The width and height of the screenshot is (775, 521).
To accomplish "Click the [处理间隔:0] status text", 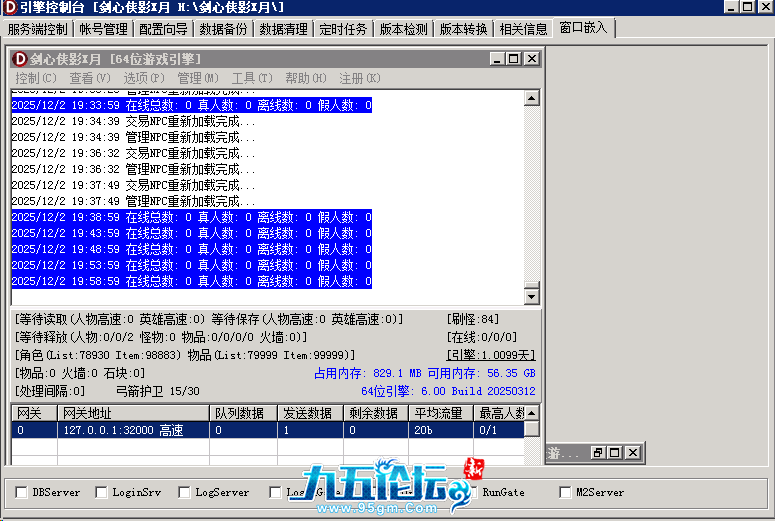I will pos(50,391).
